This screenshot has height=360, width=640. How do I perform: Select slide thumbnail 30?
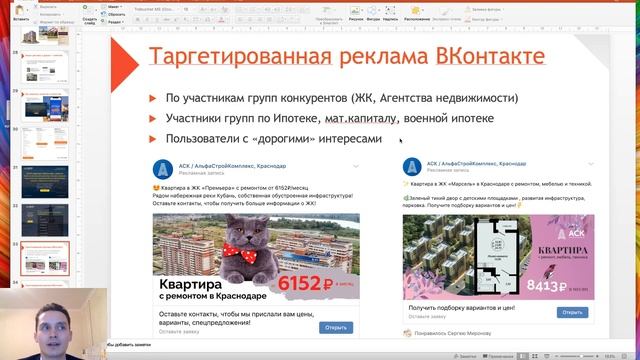coord(44,144)
